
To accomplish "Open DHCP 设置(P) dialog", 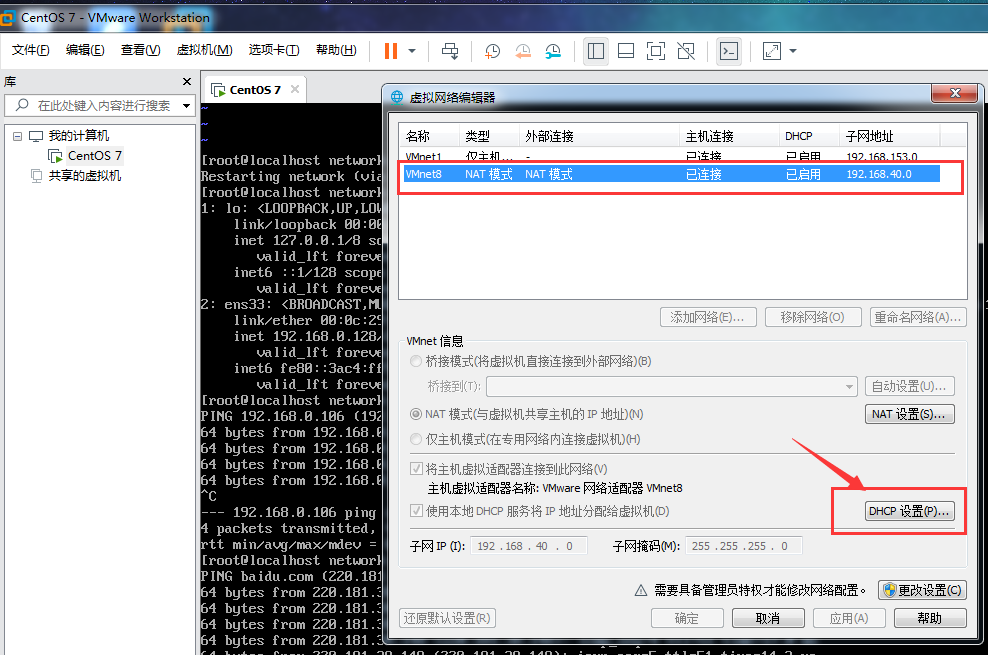I will [x=909, y=511].
